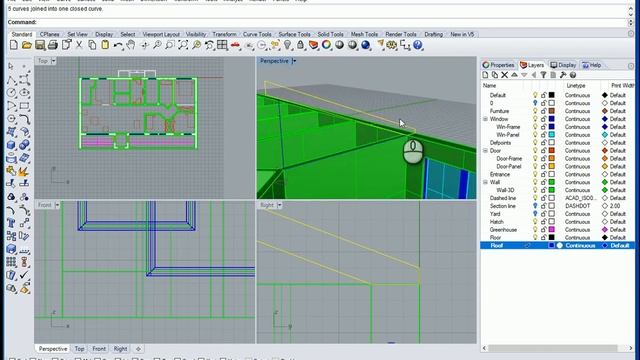Click the Linetype column header

(x=576, y=86)
